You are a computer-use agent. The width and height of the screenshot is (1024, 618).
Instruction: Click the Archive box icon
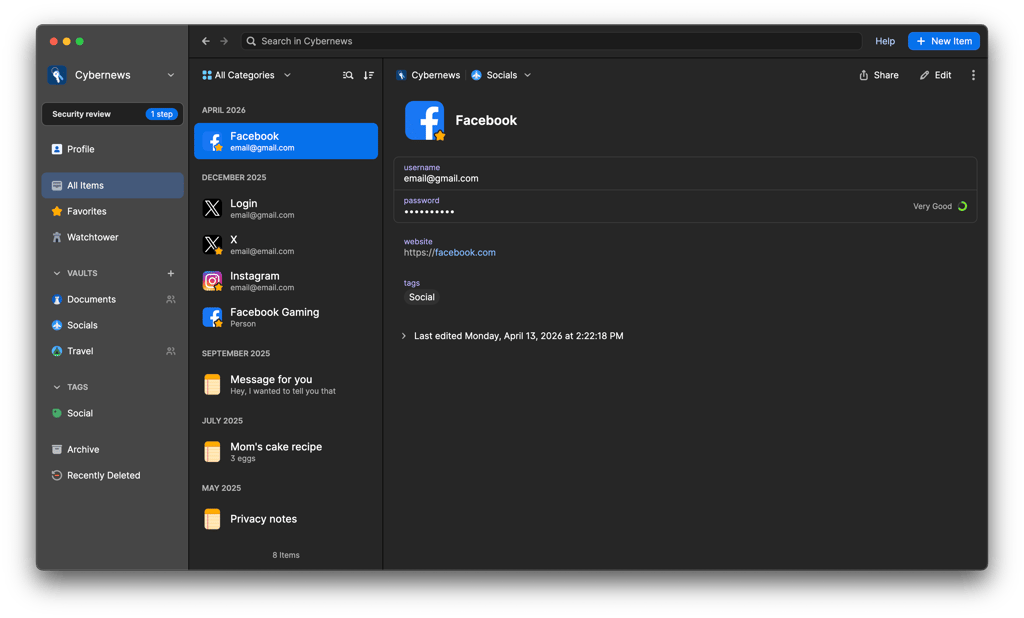click(x=57, y=449)
